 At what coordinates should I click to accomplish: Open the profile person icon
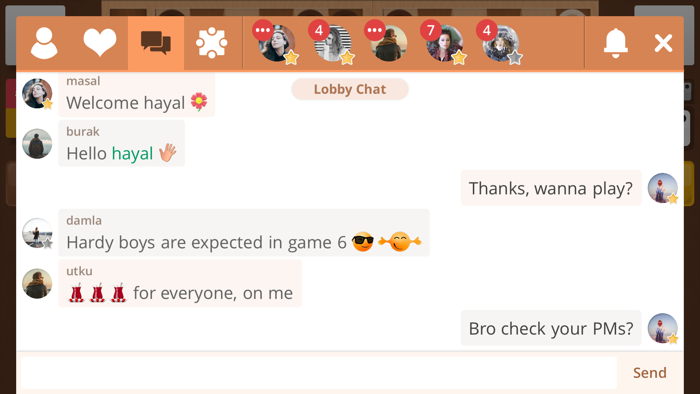coord(44,43)
